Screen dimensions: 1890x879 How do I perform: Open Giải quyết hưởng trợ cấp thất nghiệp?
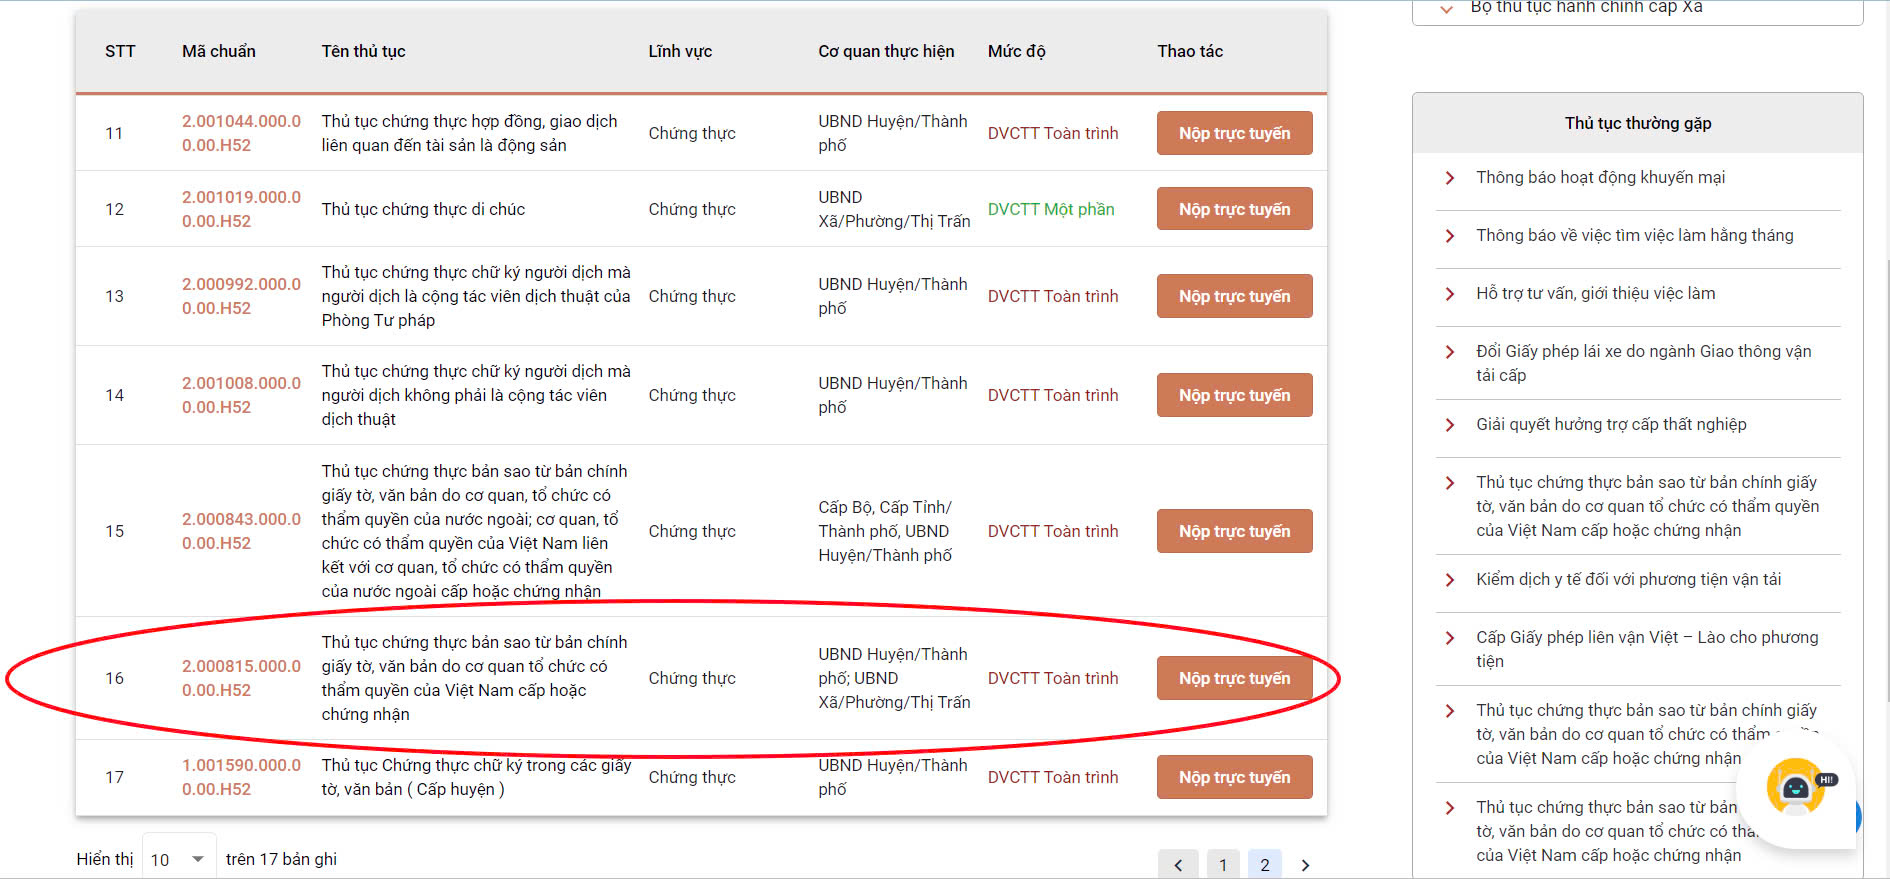(1611, 425)
